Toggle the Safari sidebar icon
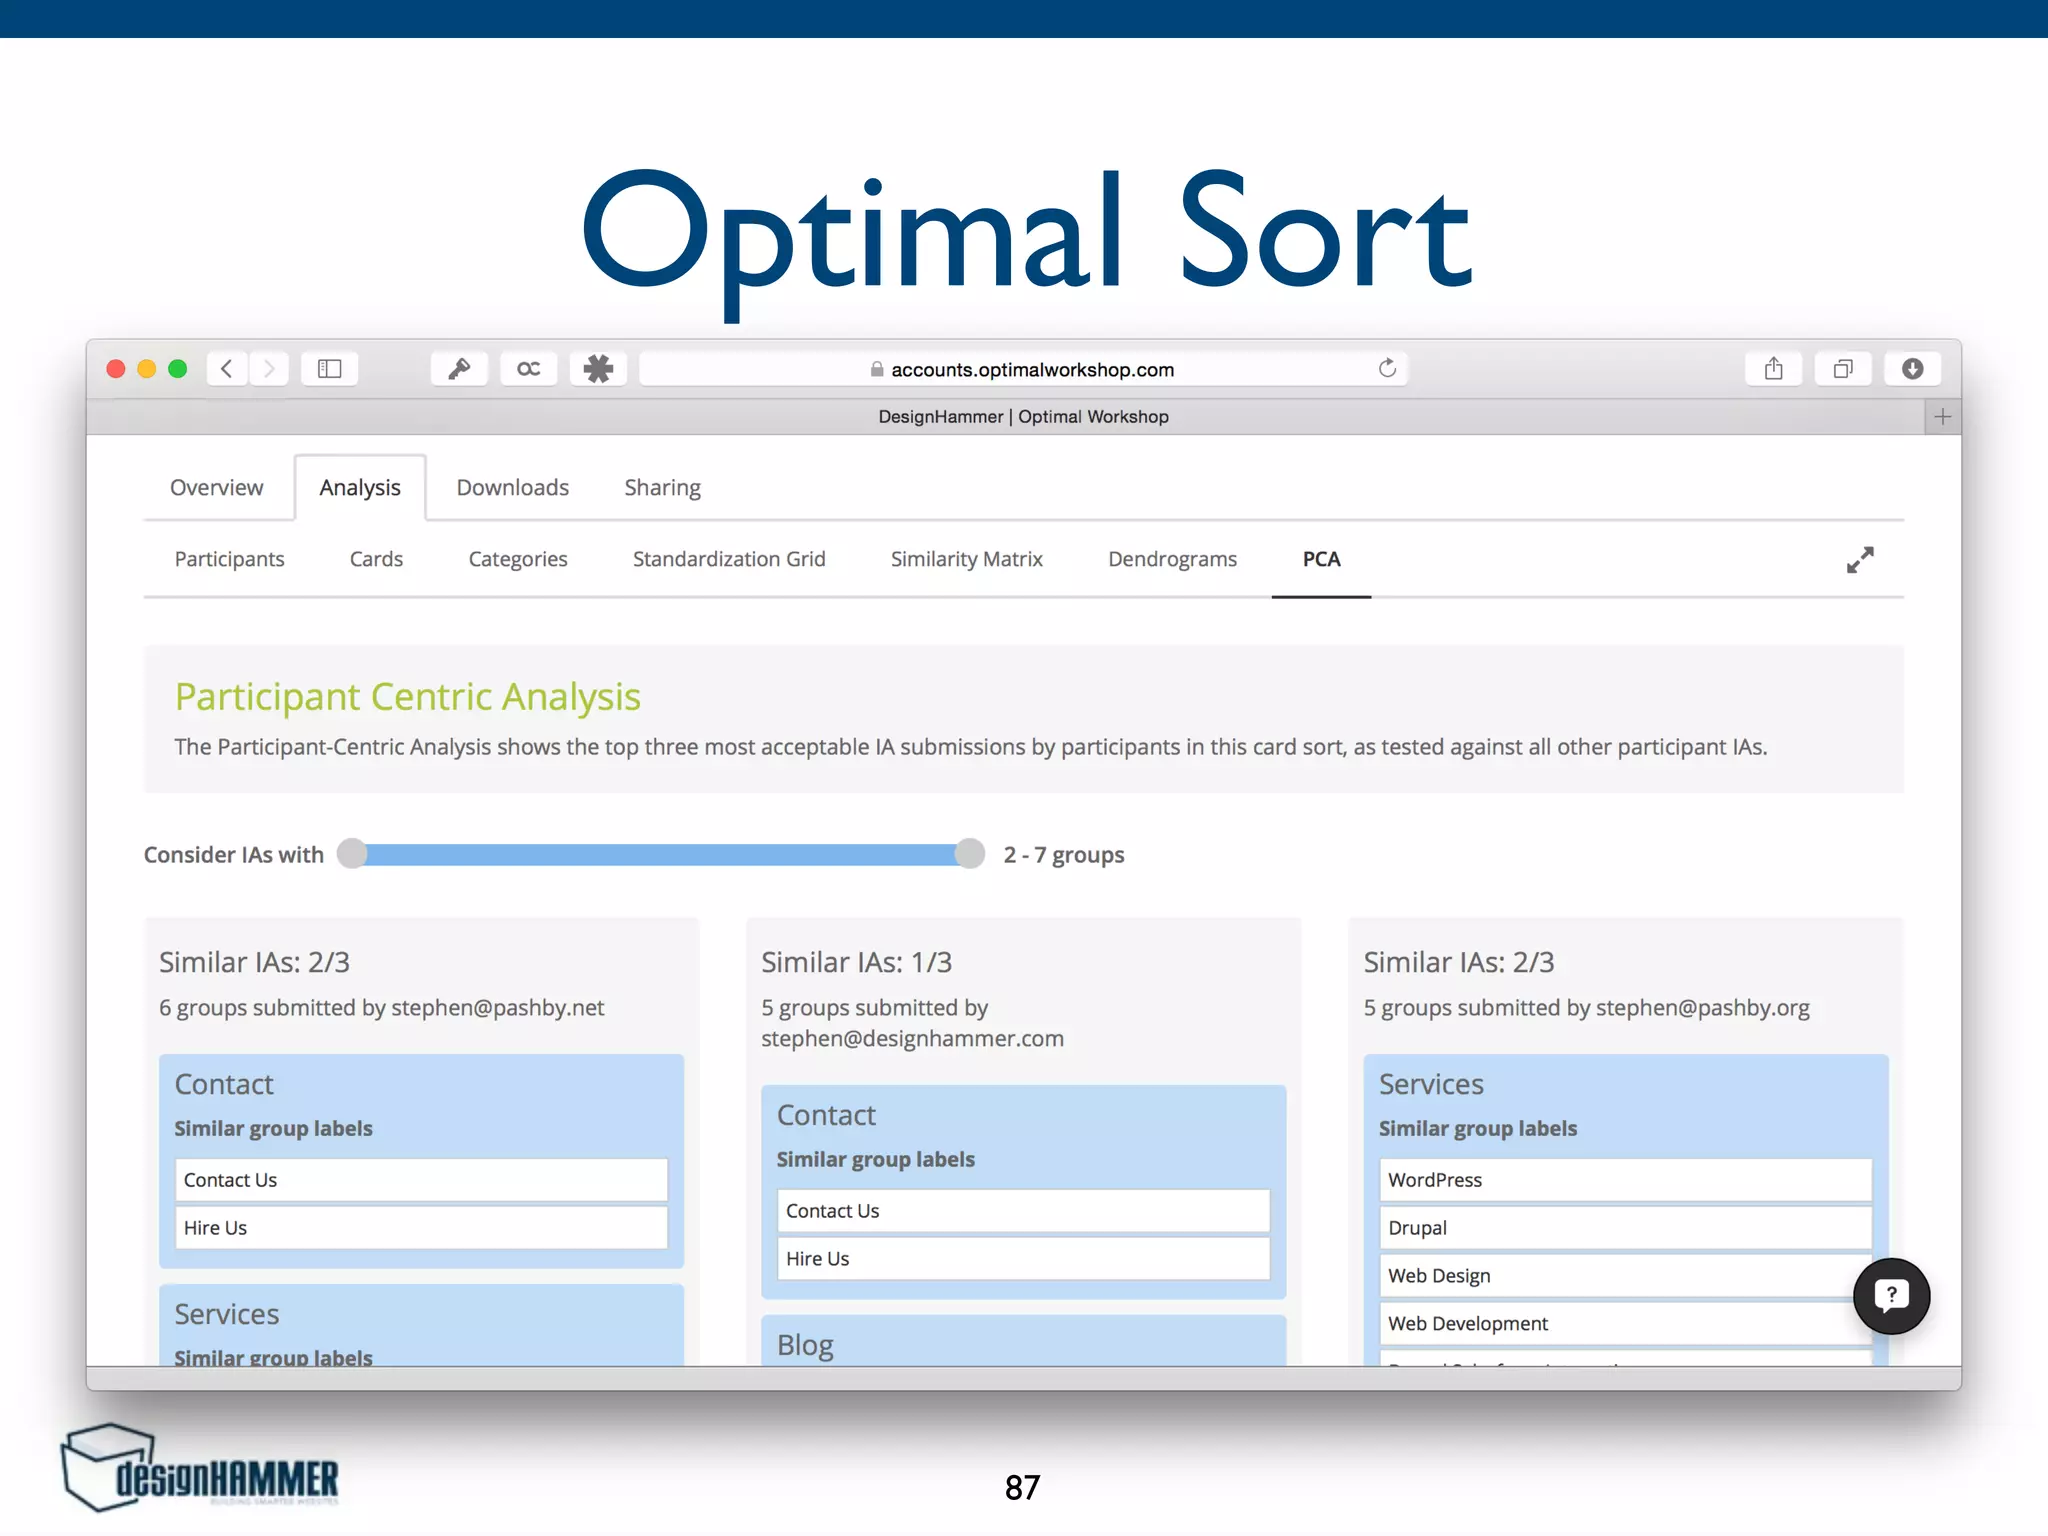Viewport: 2048px width, 1536px height. [x=330, y=369]
